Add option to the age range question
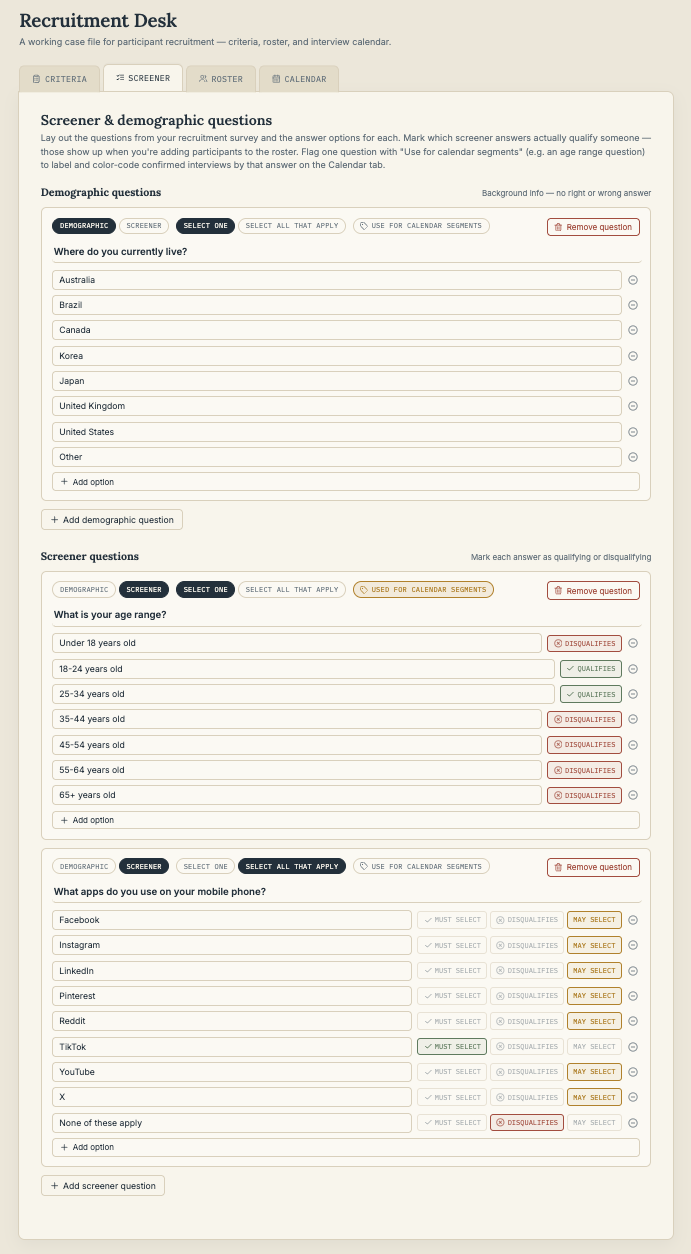The width and height of the screenshot is (691, 1254). (x=346, y=820)
